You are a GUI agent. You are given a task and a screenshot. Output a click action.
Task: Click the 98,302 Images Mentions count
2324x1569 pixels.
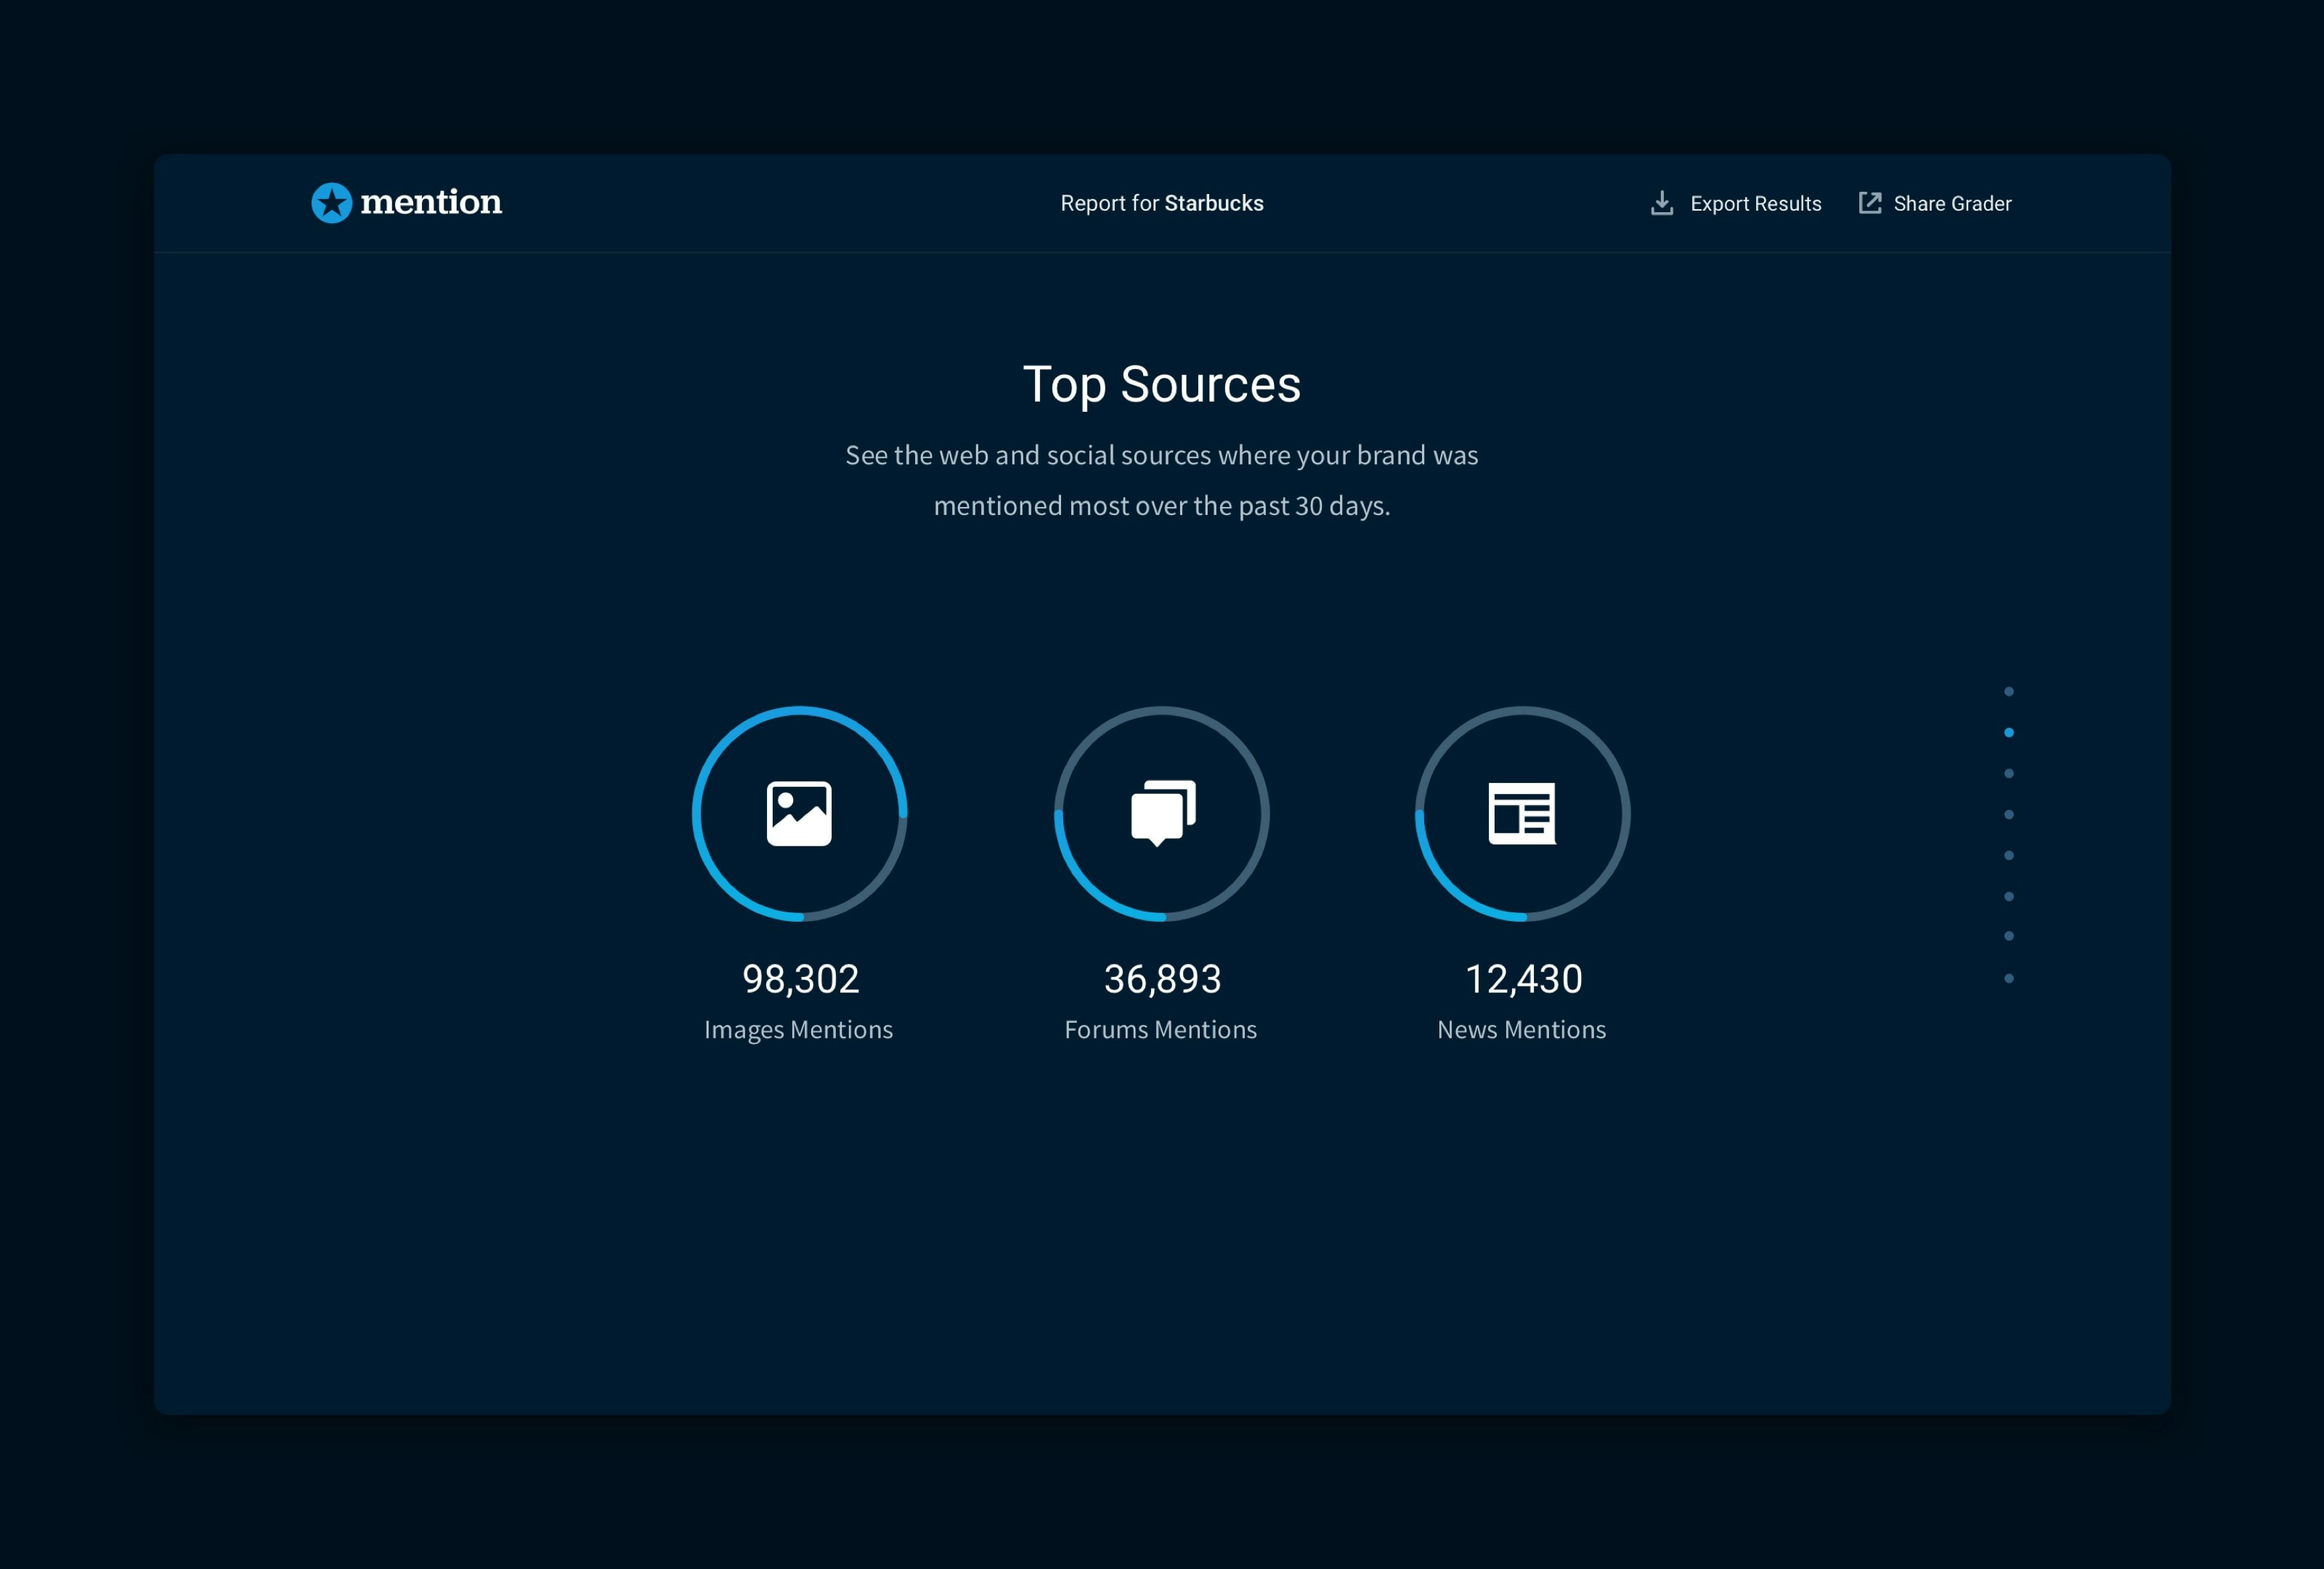pyautogui.click(x=800, y=979)
